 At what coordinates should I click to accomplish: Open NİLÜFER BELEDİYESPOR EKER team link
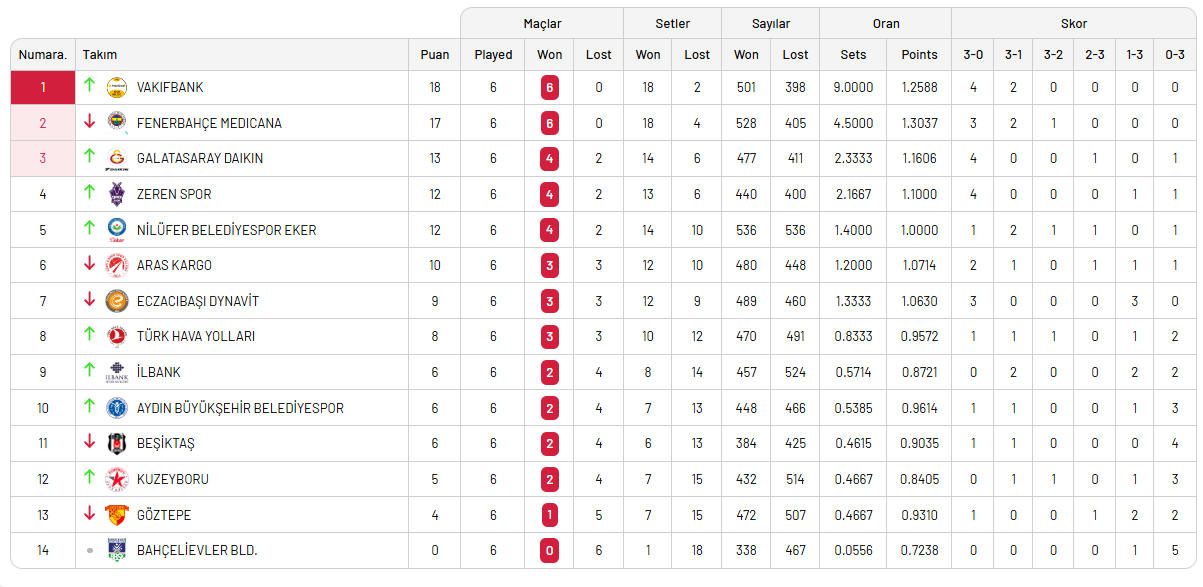(226, 230)
